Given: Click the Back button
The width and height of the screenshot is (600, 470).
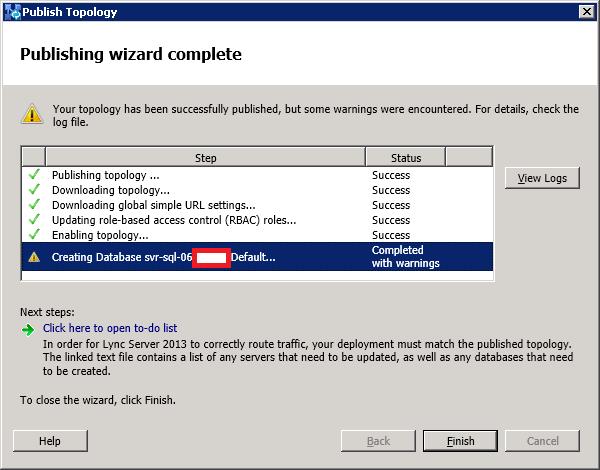Looking at the screenshot, I should point(378,441).
